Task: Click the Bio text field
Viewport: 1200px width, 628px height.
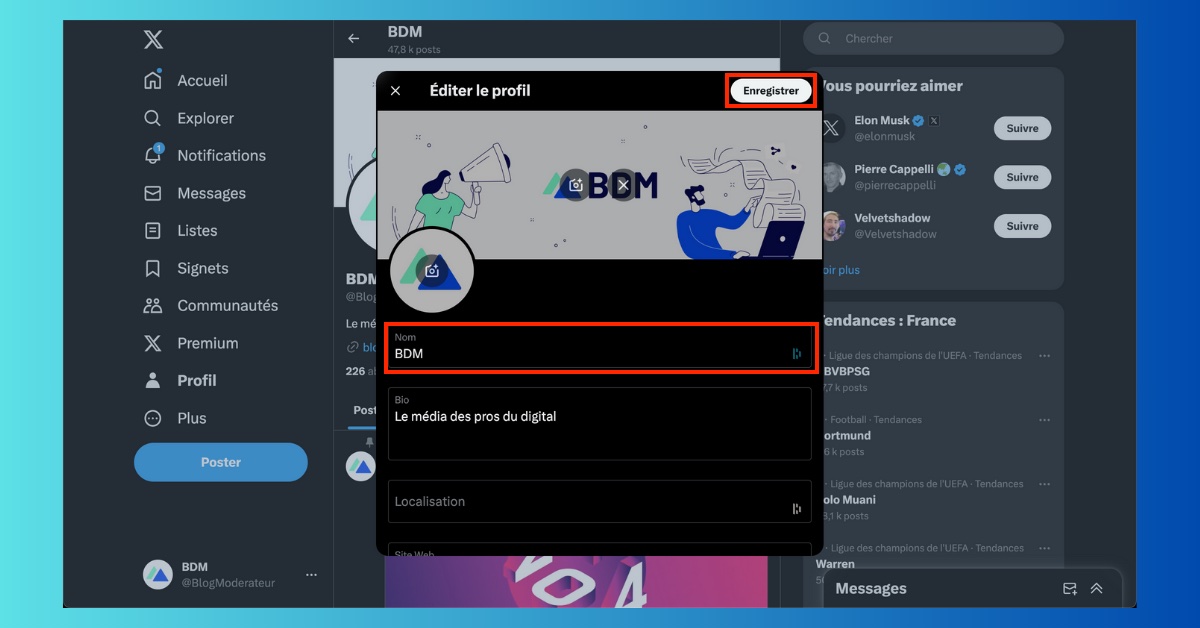Action: (599, 424)
